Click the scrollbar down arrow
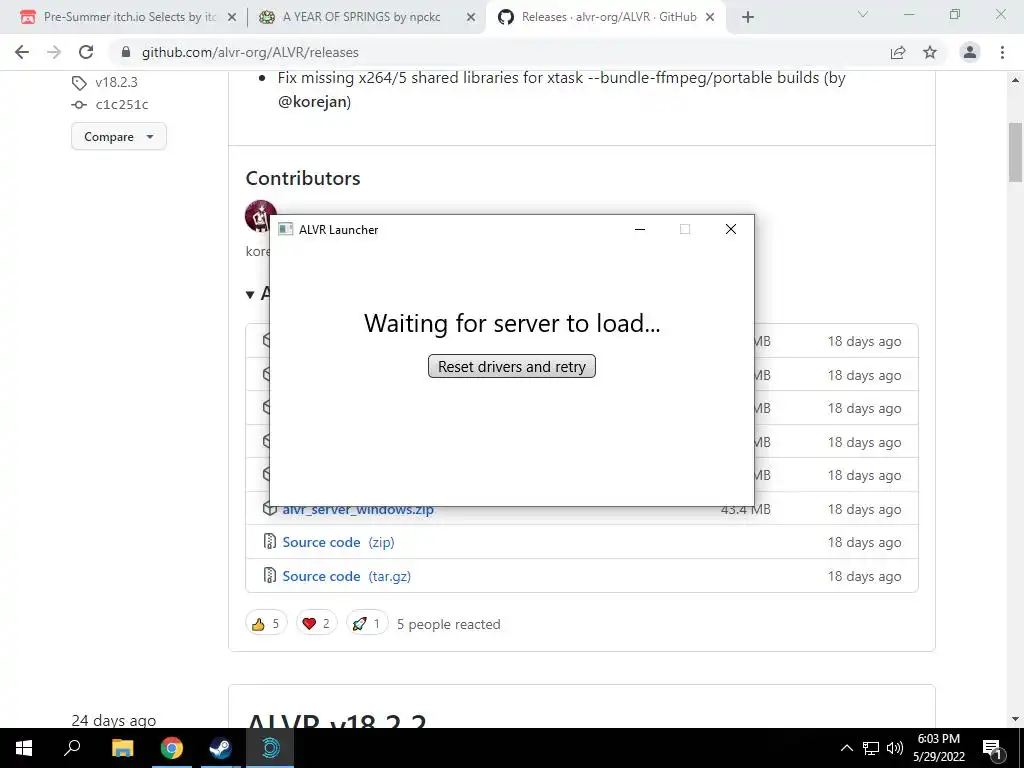Screen dimensions: 1024x768 pos(1015,719)
